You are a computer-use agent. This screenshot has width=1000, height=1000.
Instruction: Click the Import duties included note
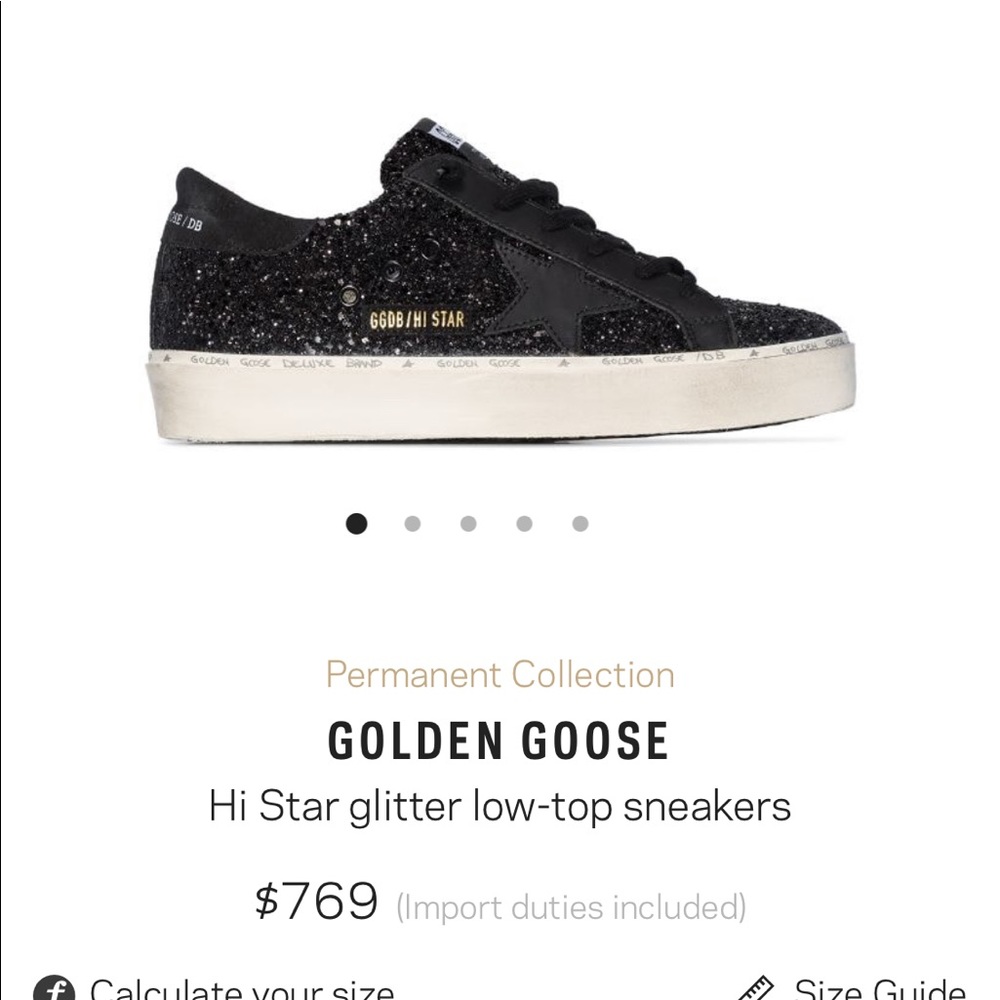tap(570, 905)
